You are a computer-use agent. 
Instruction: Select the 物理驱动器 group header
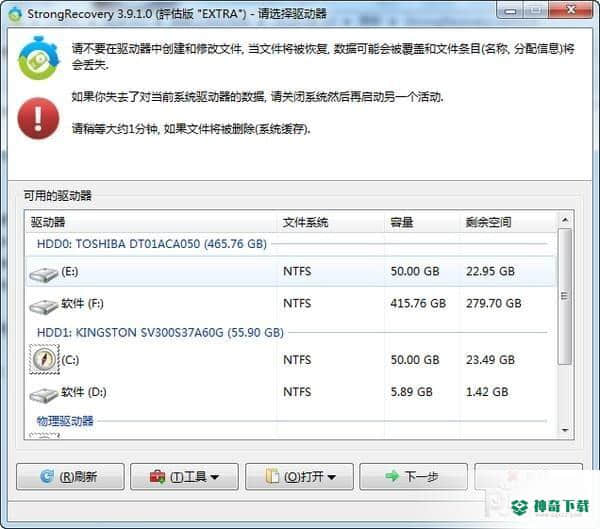[x=65, y=421]
